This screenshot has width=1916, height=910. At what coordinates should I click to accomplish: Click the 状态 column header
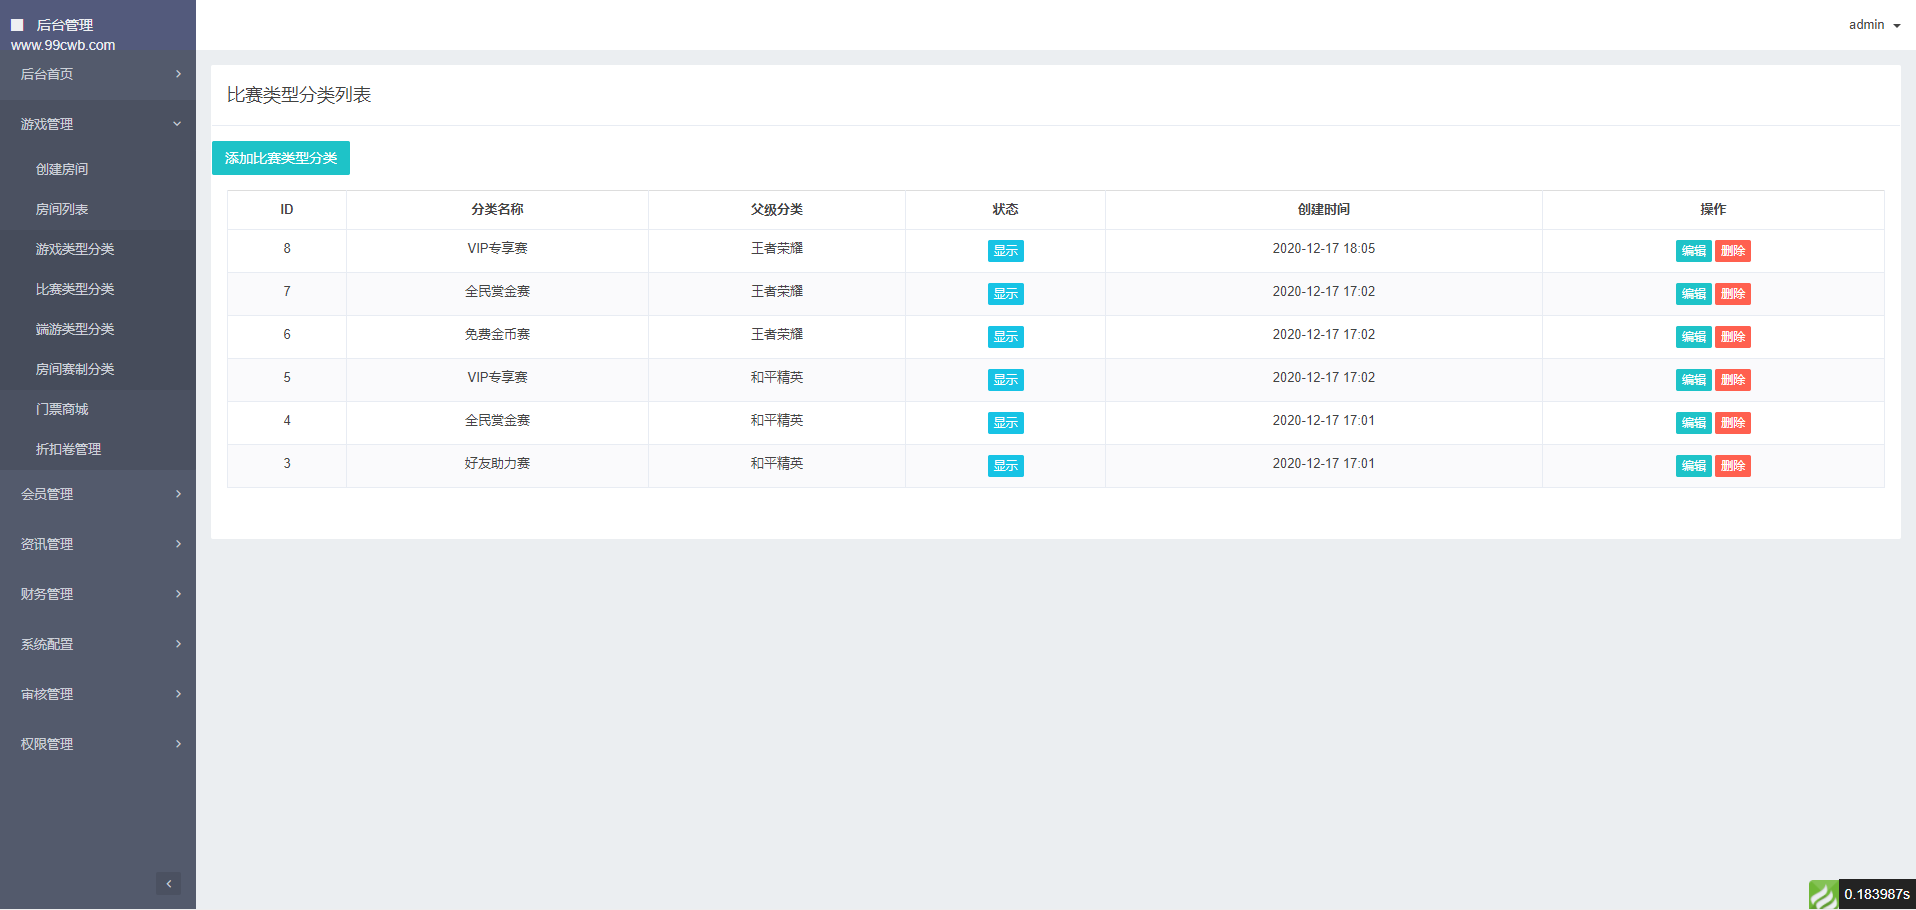[x=1005, y=209]
